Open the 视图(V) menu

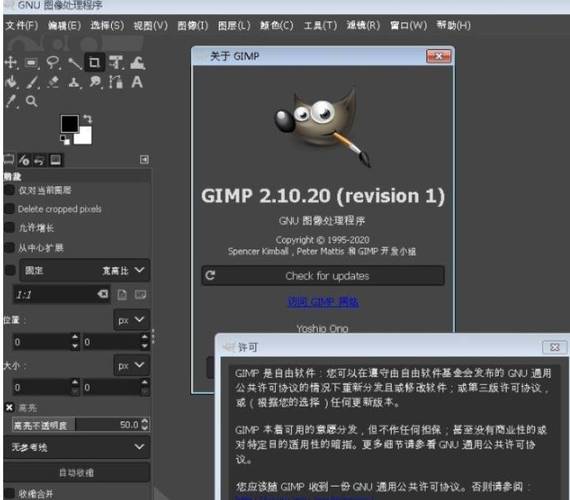click(x=150, y=25)
